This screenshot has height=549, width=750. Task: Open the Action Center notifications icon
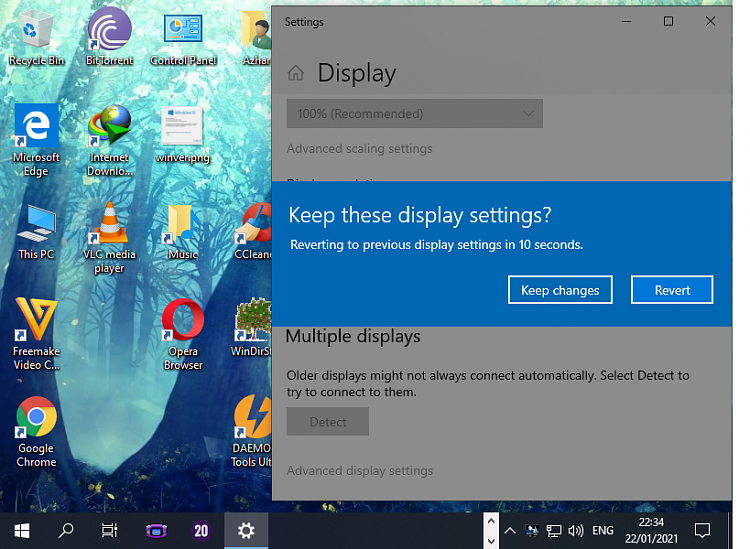[703, 530]
